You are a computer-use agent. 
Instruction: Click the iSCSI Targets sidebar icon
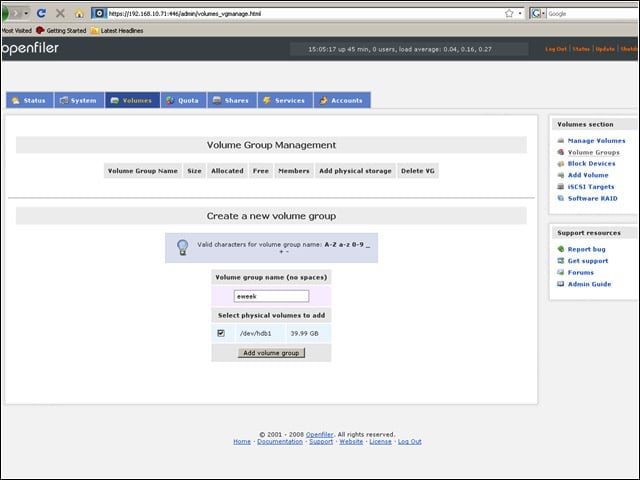[561, 187]
